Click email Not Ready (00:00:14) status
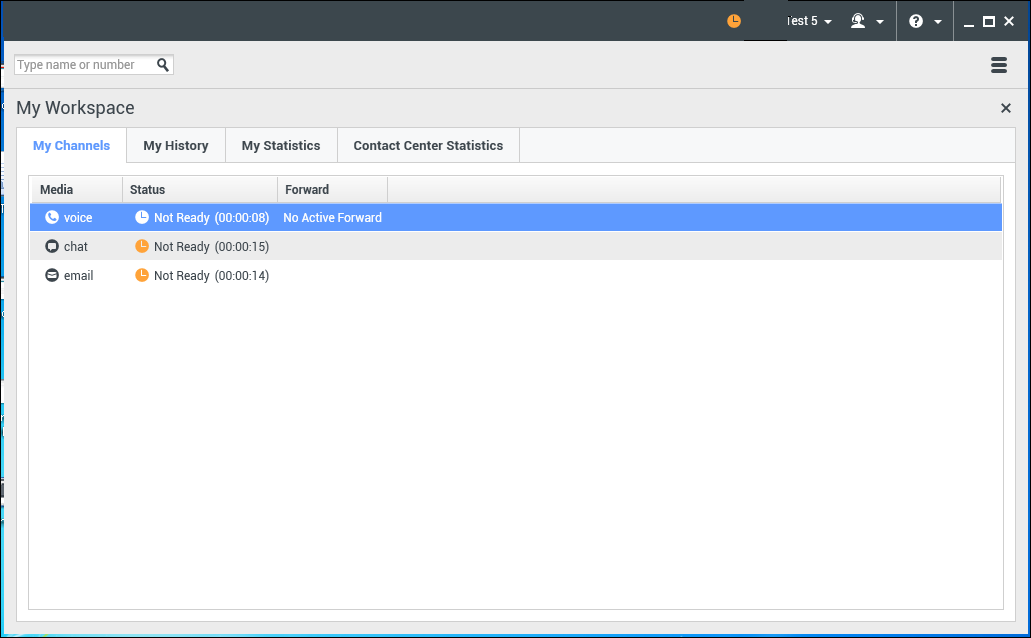This screenshot has width=1031, height=638. point(211,276)
